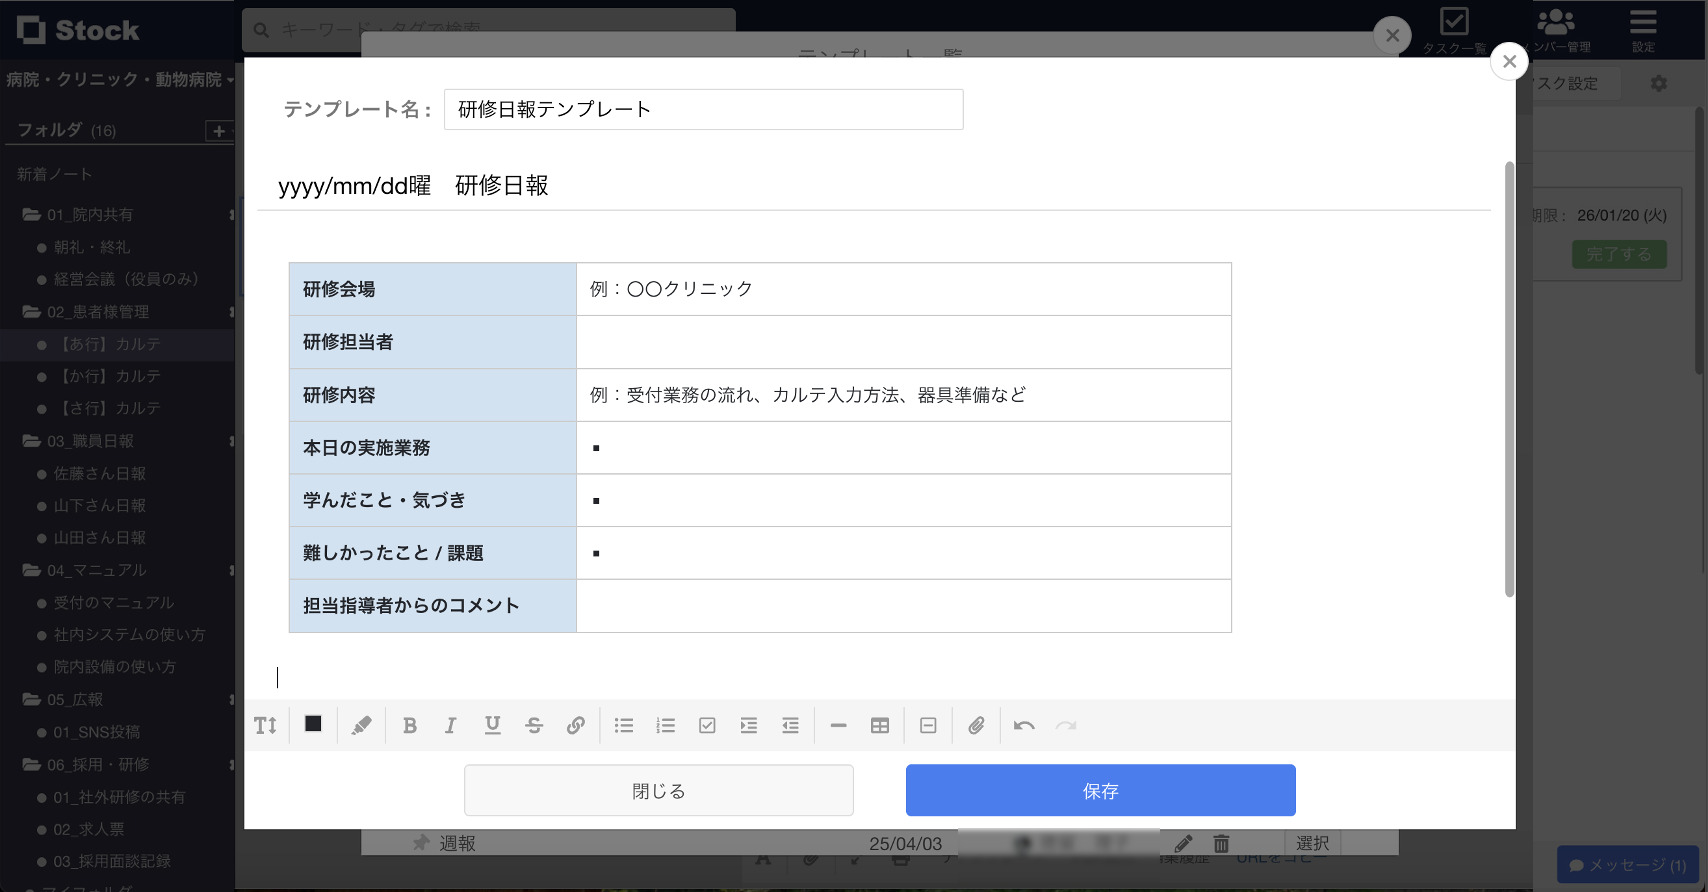Insert a horizontal divider line

839,726
